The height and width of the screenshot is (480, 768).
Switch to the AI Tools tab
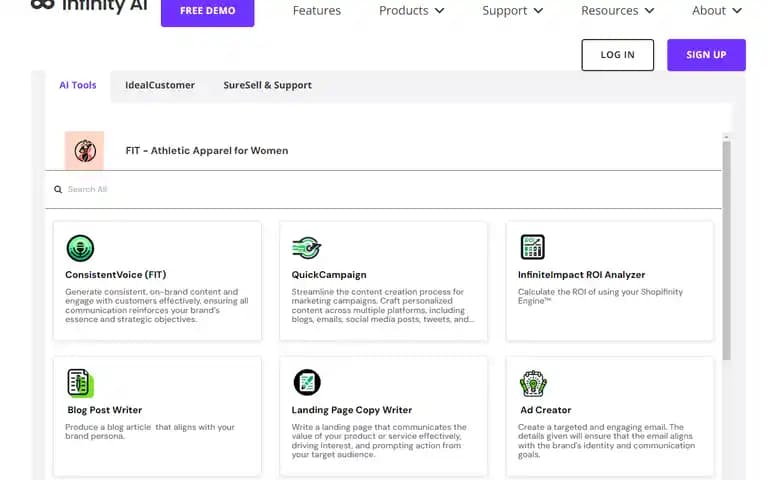point(78,85)
